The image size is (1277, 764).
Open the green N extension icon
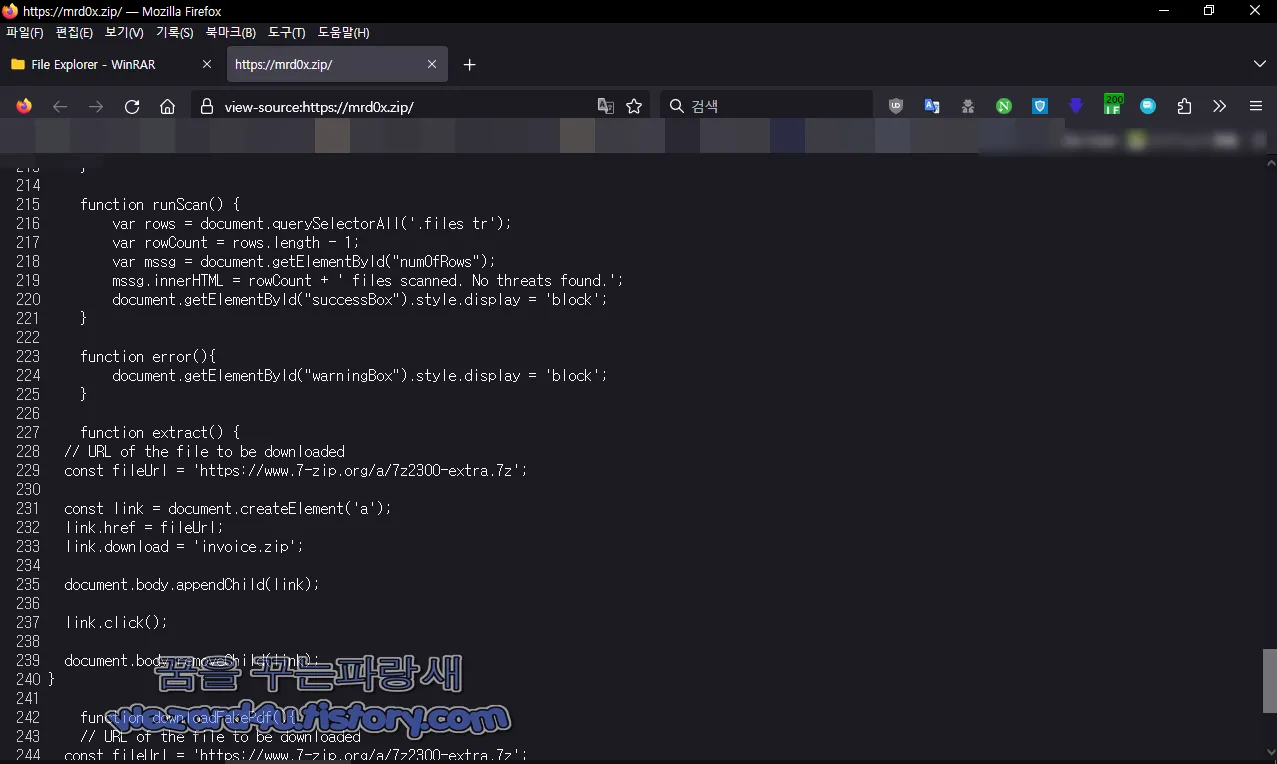[x=1004, y=106]
